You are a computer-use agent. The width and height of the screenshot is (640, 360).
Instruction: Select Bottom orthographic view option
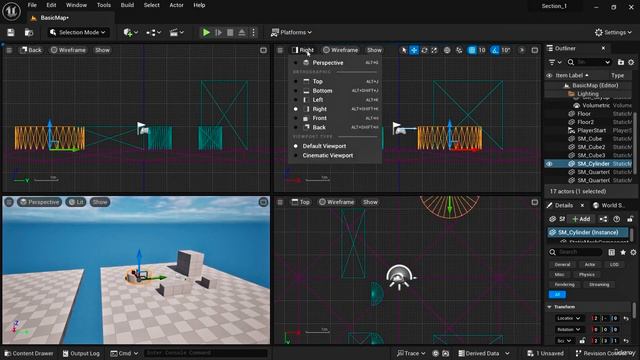point(335,91)
